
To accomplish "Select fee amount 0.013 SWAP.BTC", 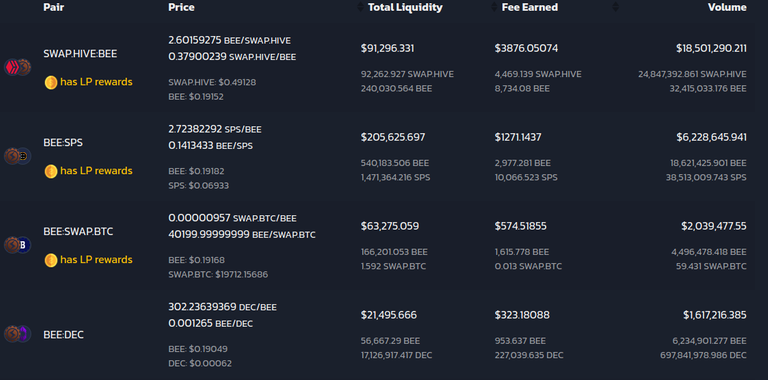I will 528,267.
